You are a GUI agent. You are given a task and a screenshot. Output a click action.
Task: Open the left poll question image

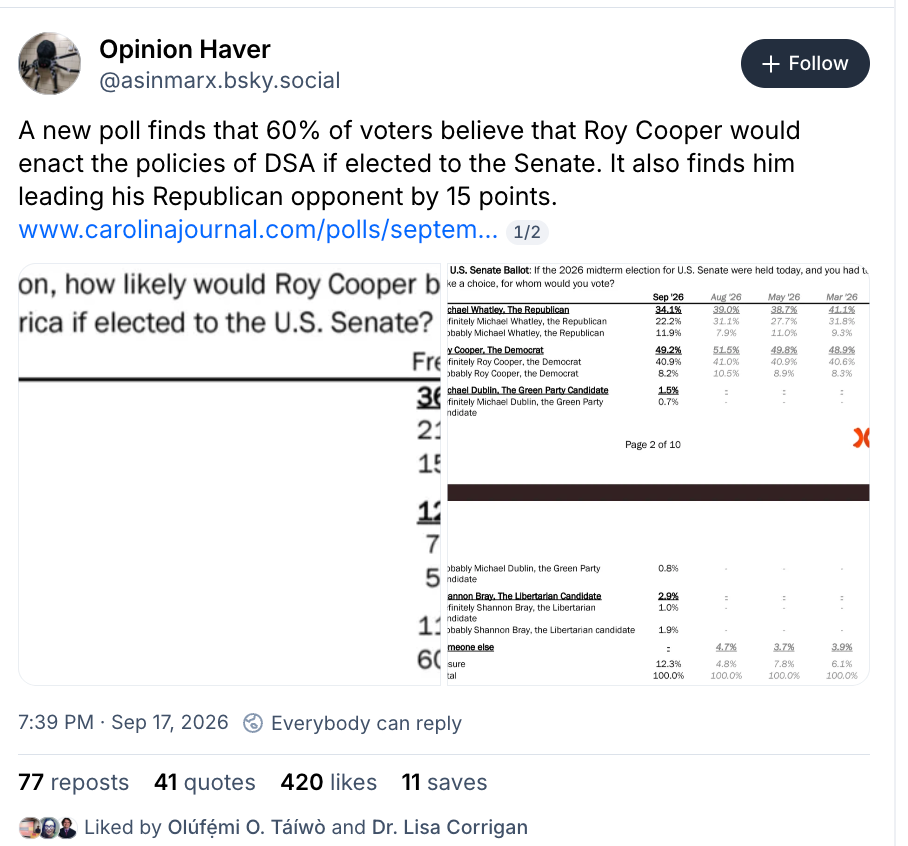point(229,474)
